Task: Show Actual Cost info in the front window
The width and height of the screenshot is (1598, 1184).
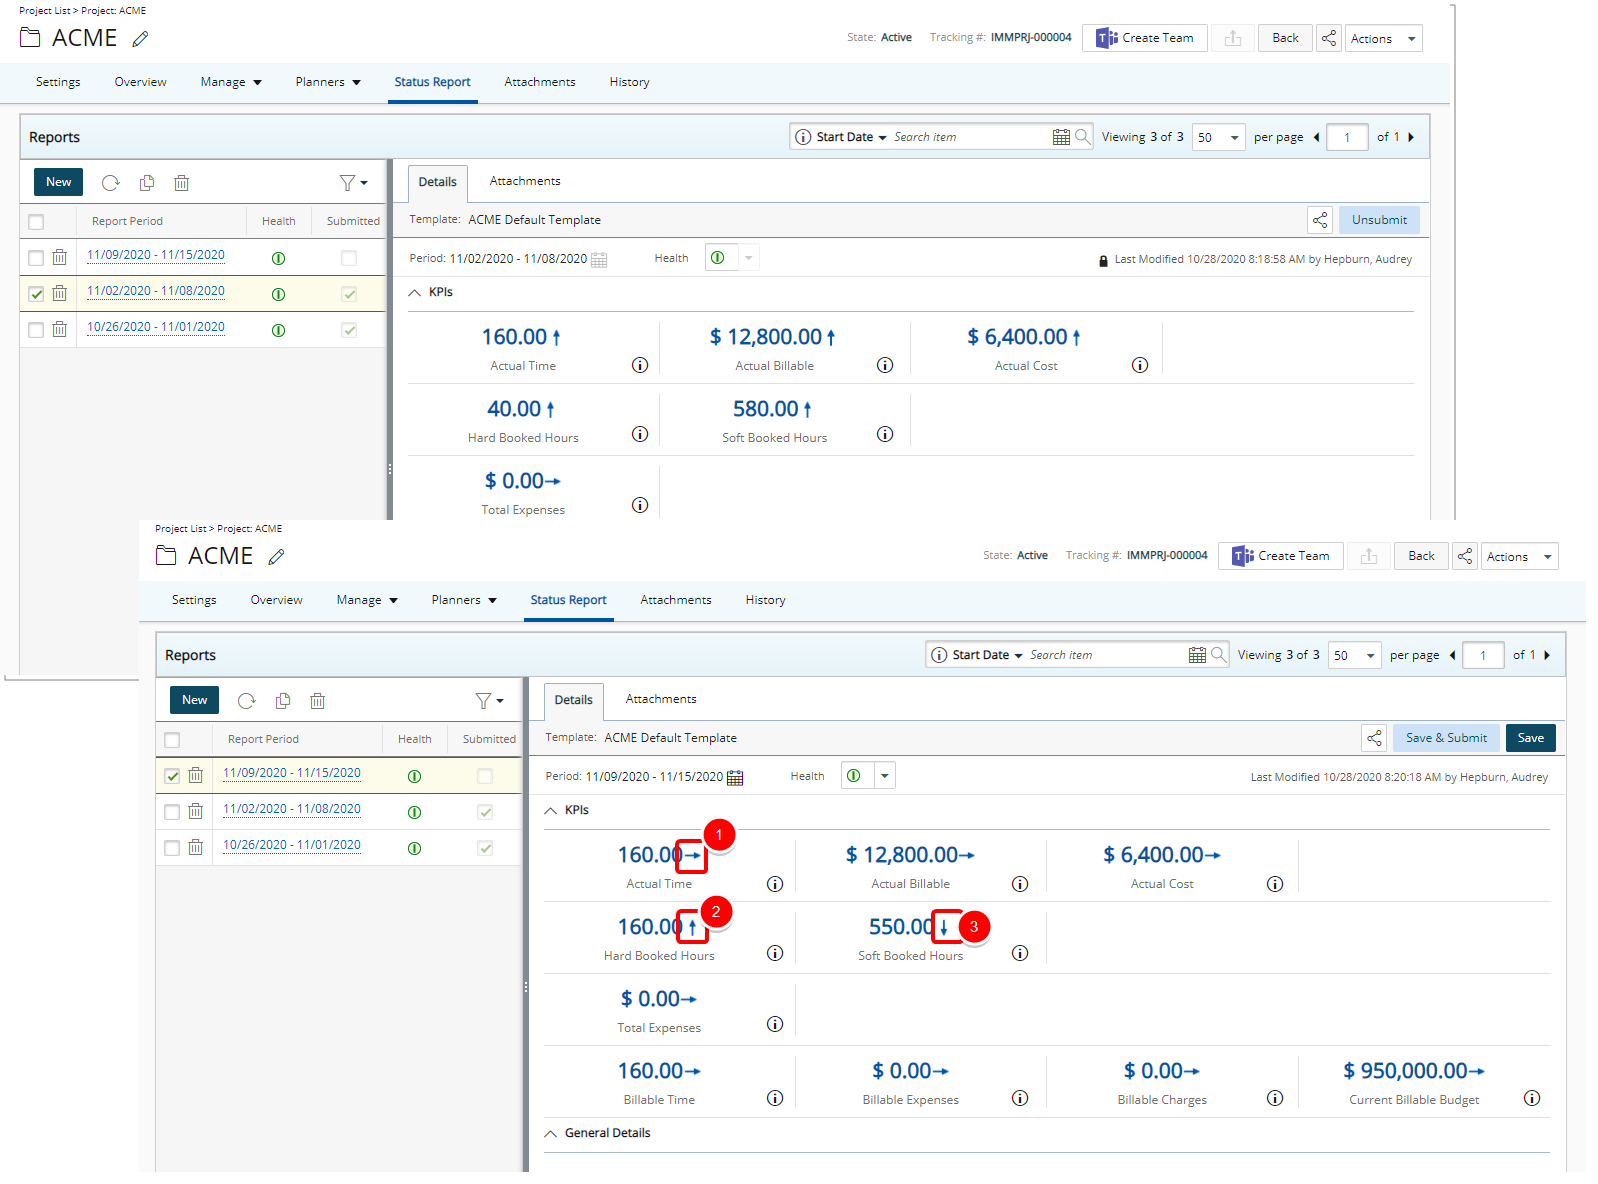Action: (1275, 884)
